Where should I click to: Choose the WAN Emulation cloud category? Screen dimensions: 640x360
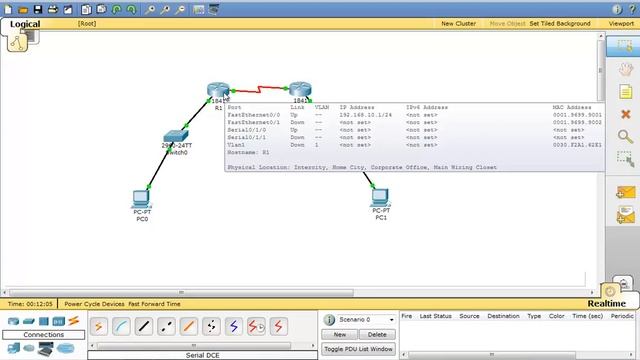point(29,349)
